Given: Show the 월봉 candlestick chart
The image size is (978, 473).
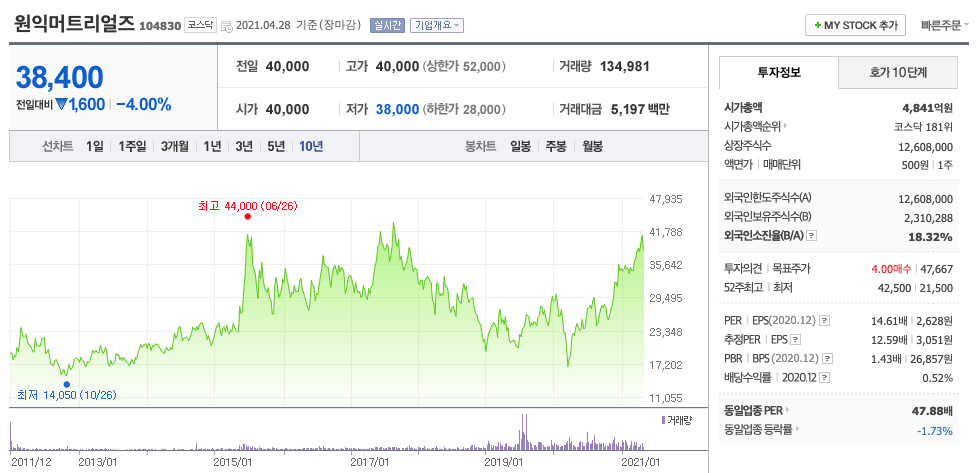Looking at the screenshot, I should tap(593, 147).
